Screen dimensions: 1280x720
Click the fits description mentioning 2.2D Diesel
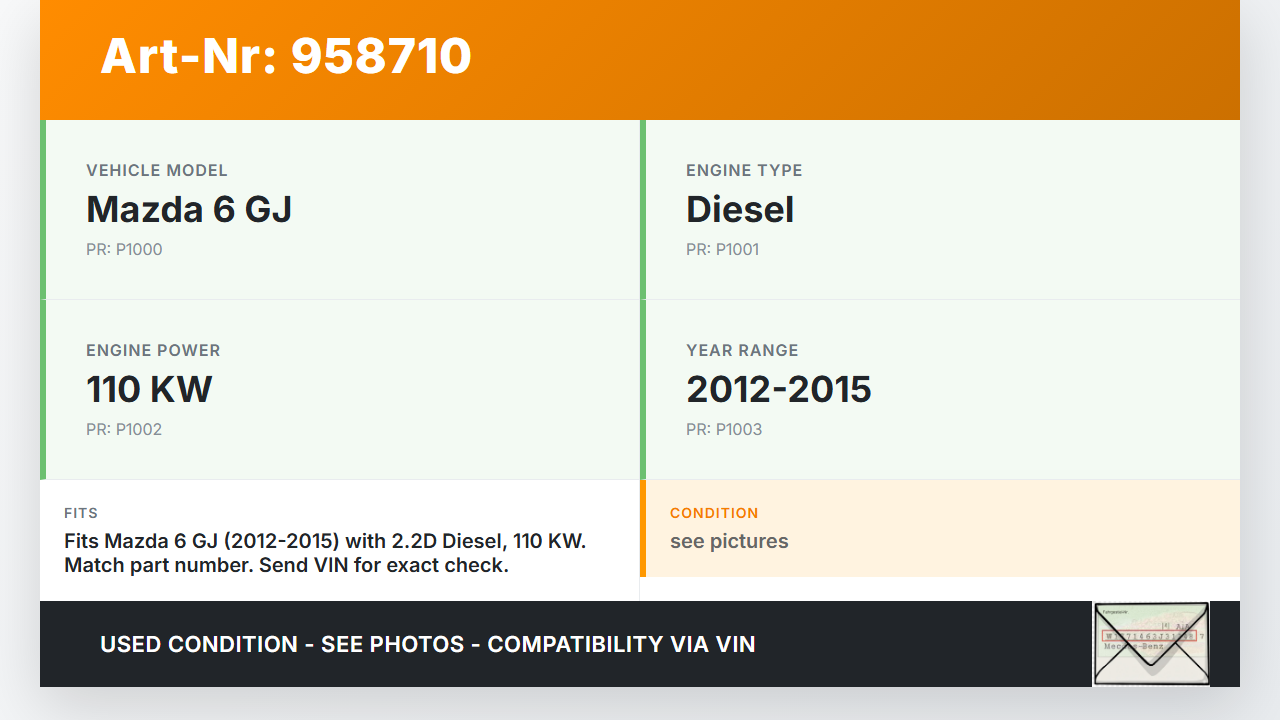pyautogui.click(x=324, y=553)
